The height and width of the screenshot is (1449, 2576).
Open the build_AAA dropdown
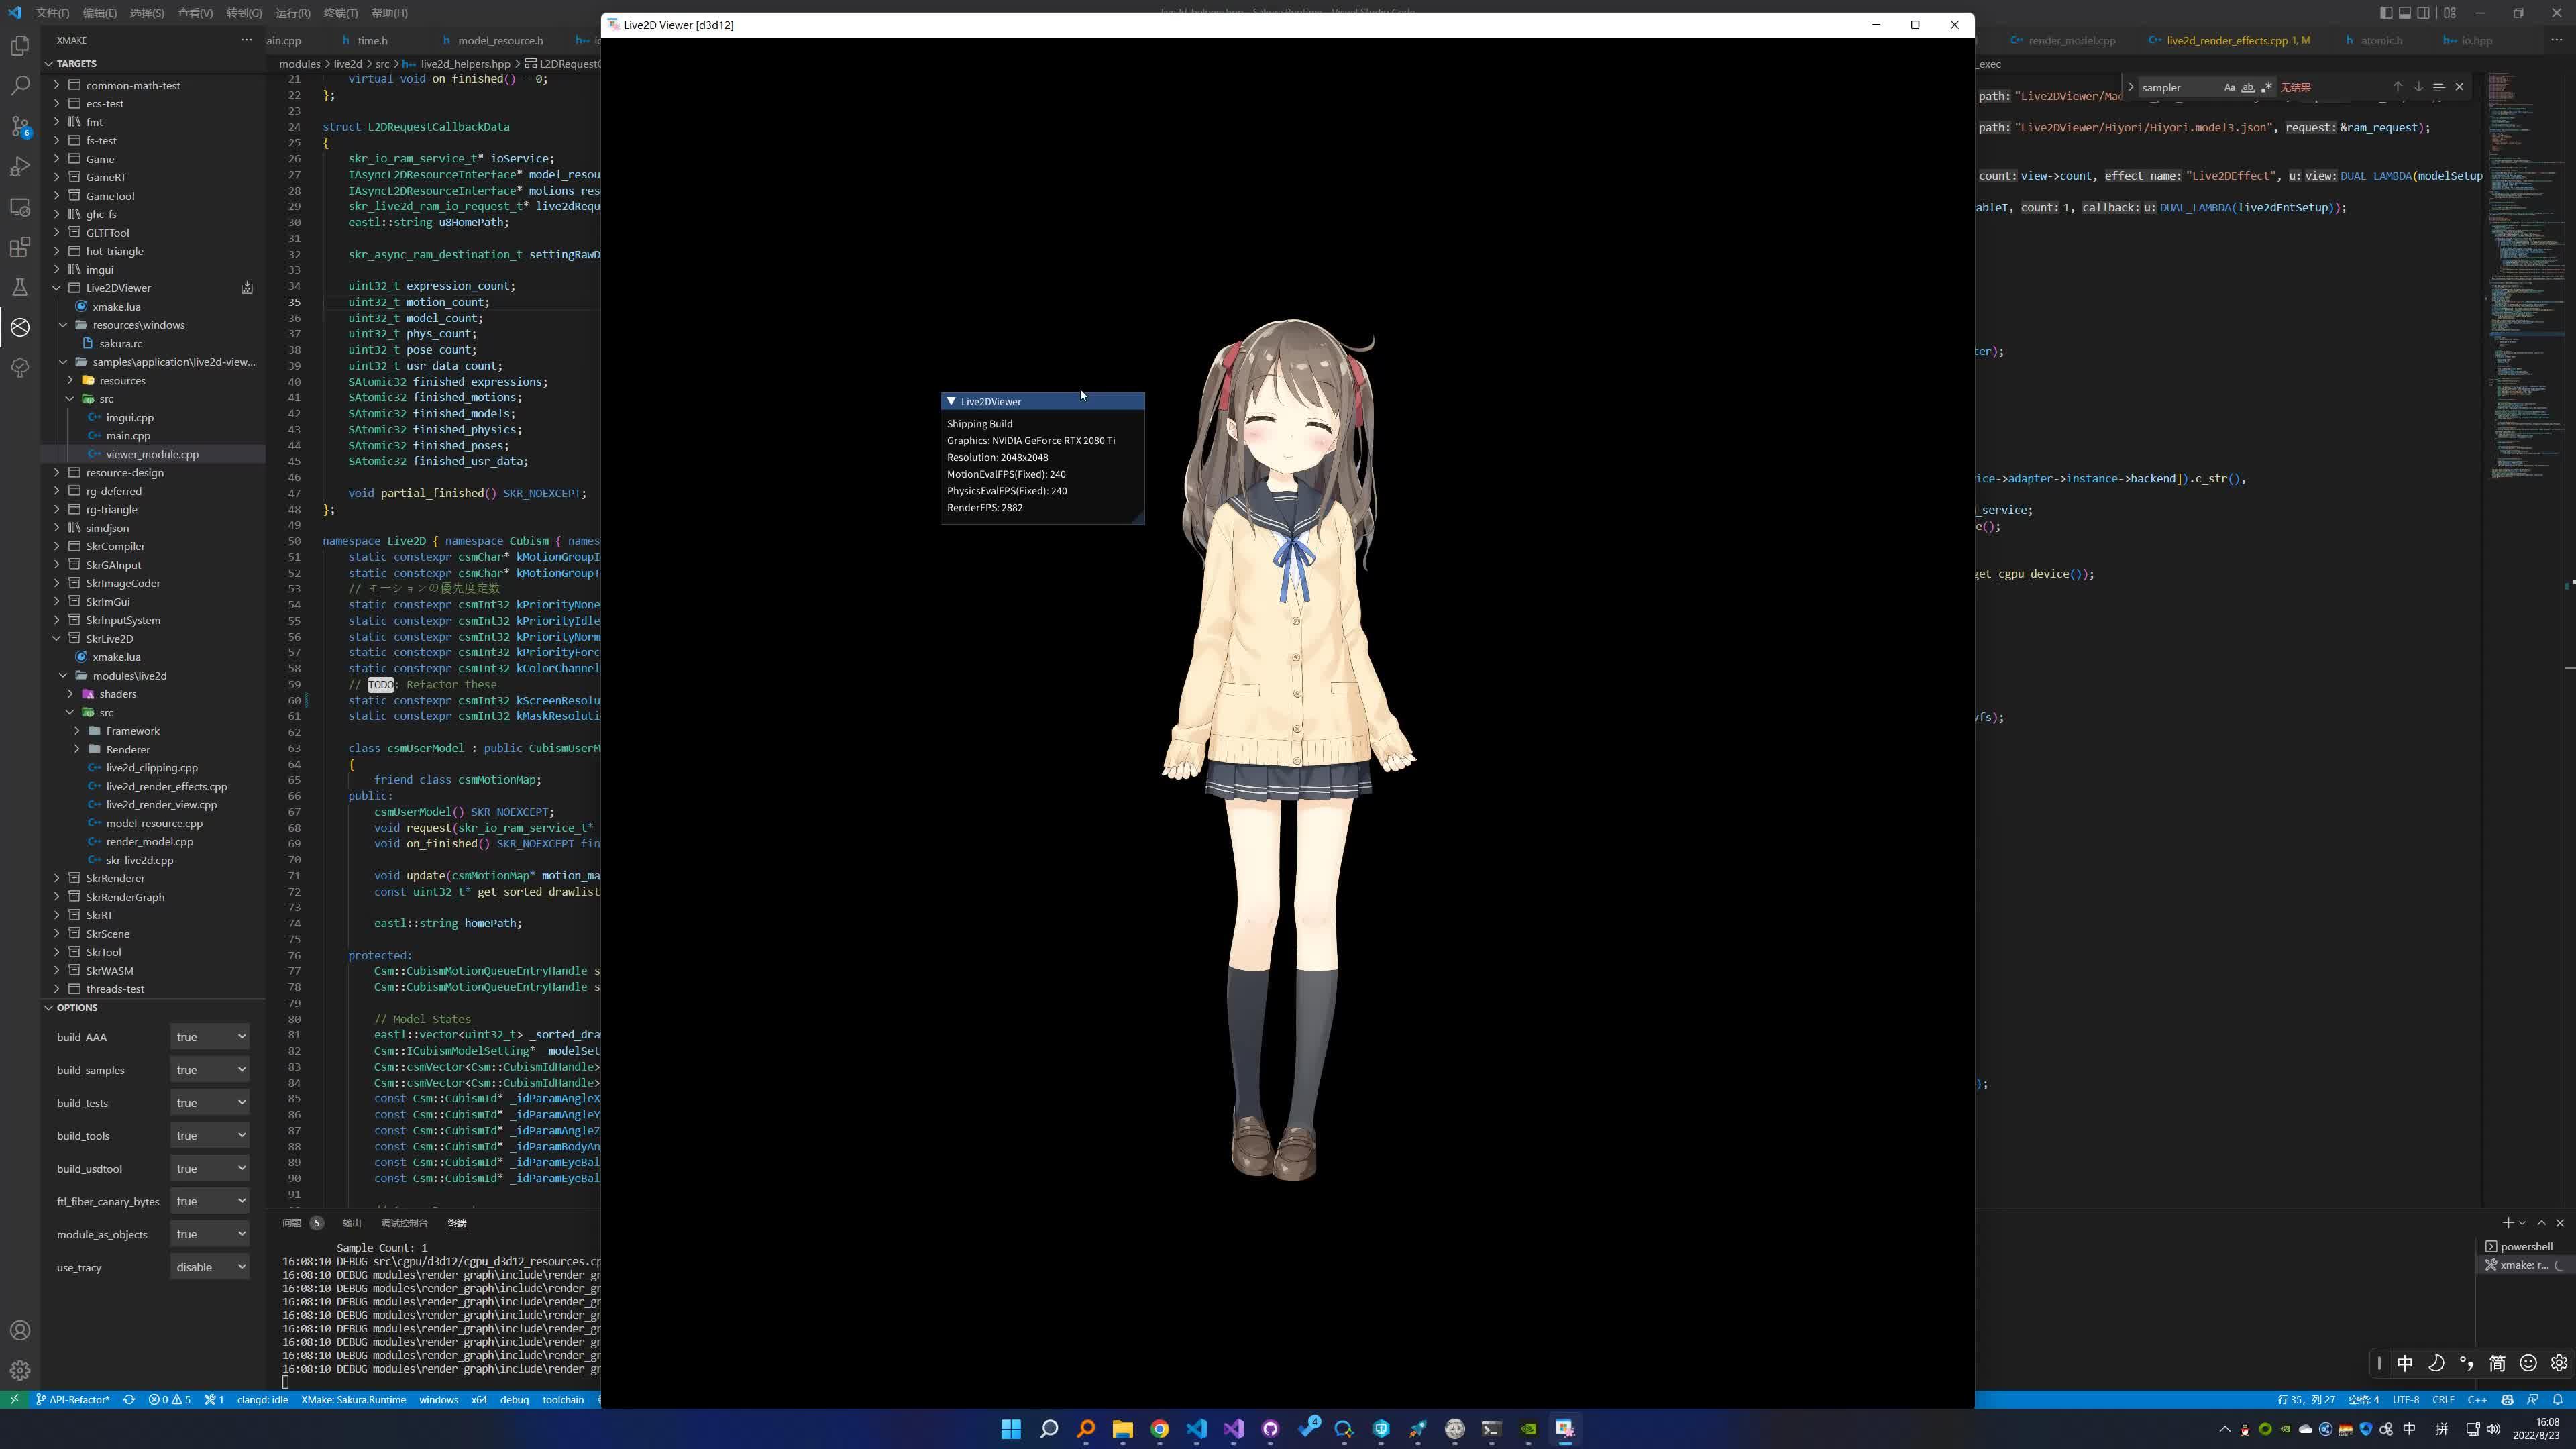pos(210,1037)
